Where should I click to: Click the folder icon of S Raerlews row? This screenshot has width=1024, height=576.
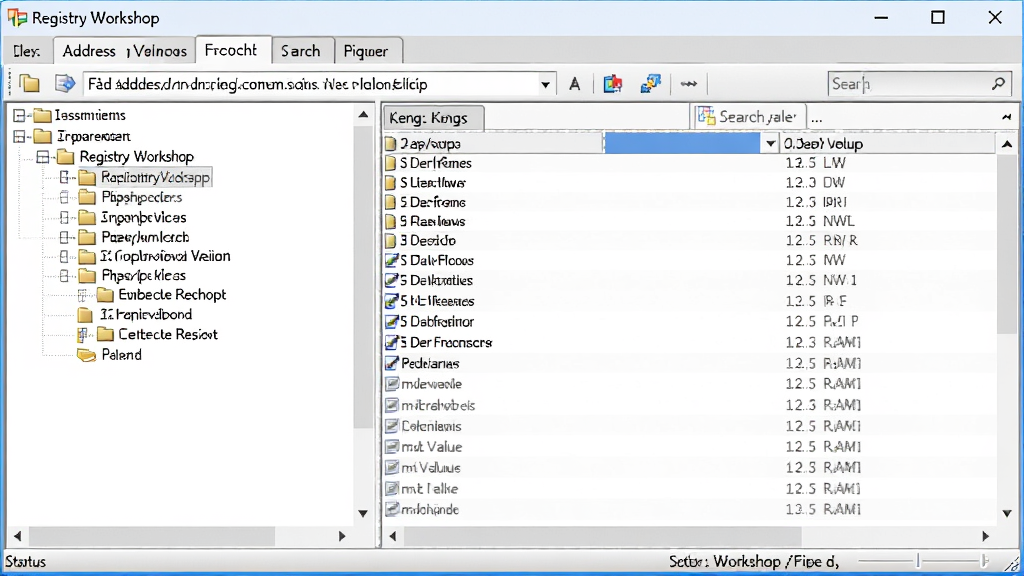[x=391, y=221]
